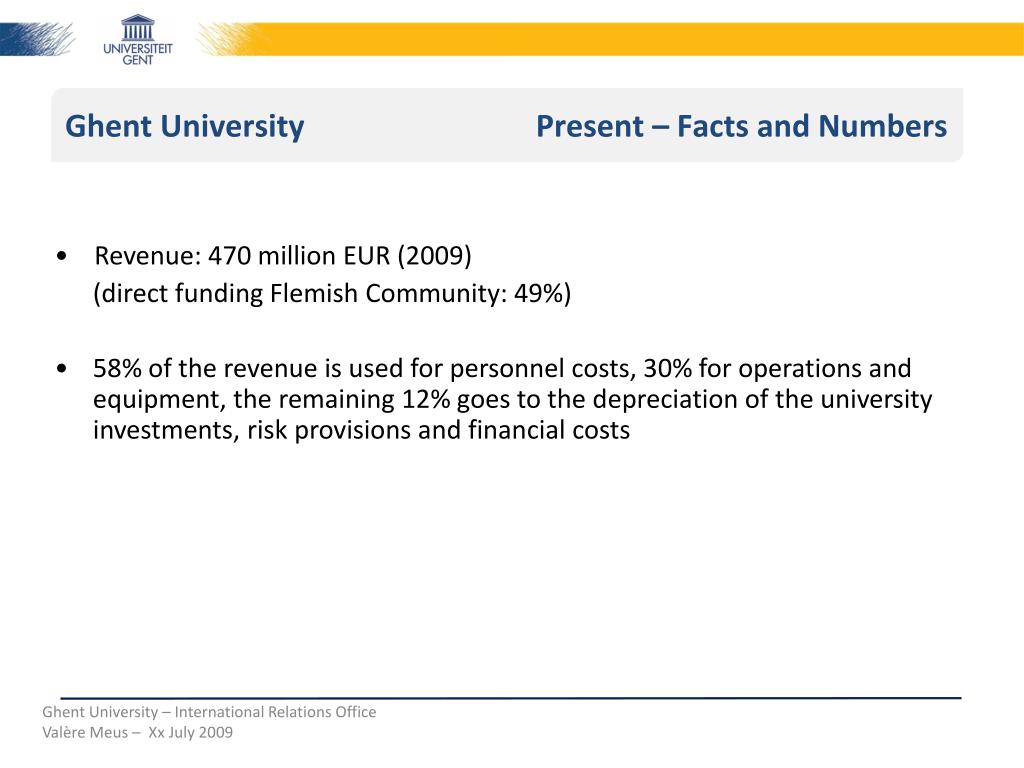Click the Universiteit Gent logo
Image resolution: width=1024 pixels, height=768 pixels.
tap(138, 40)
